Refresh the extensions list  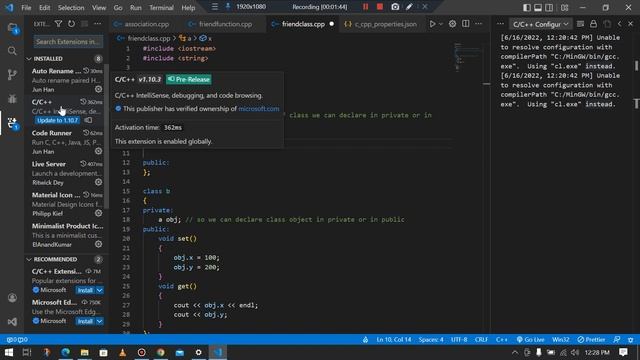tap(71, 24)
